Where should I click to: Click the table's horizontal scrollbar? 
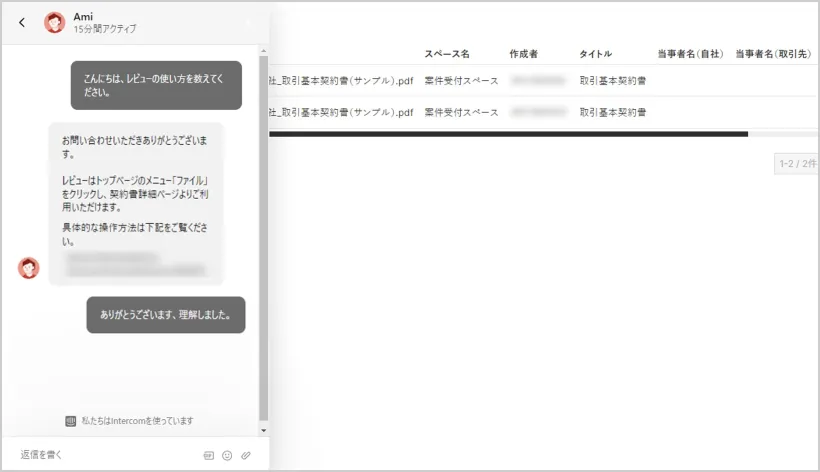(x=508, y=133)
